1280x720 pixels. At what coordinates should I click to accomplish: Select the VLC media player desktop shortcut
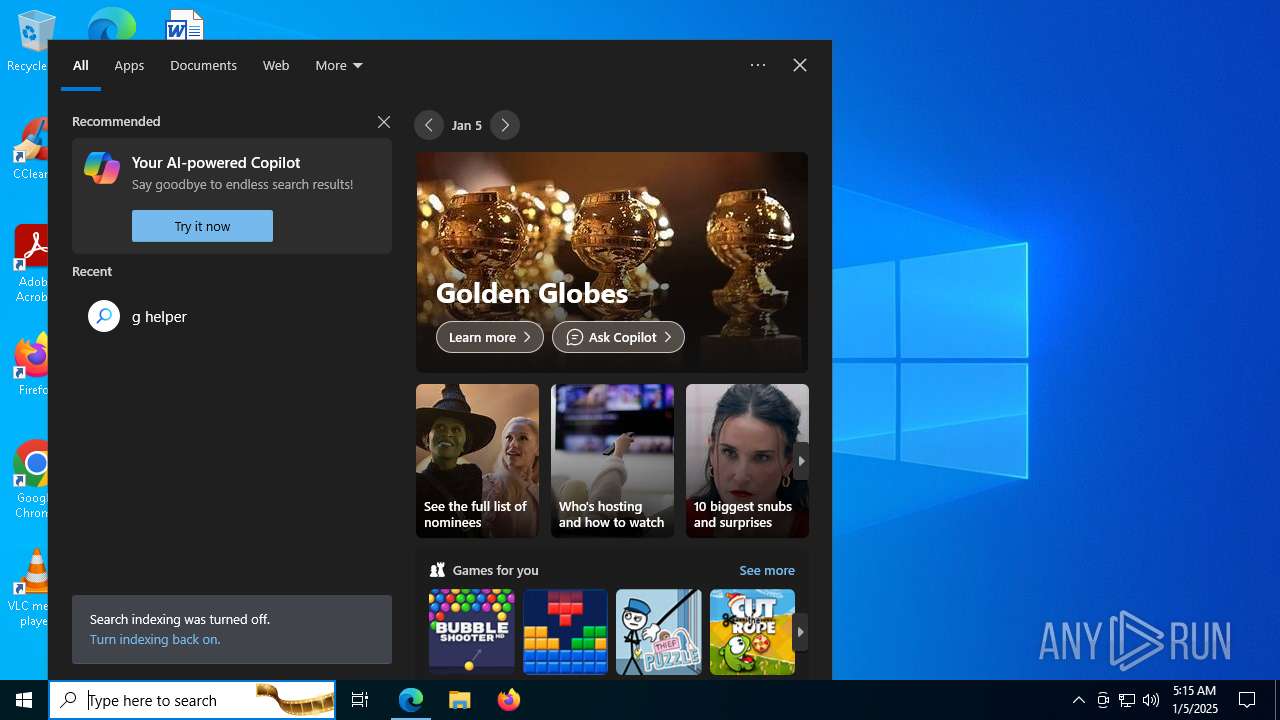click(x=31, y=588)
